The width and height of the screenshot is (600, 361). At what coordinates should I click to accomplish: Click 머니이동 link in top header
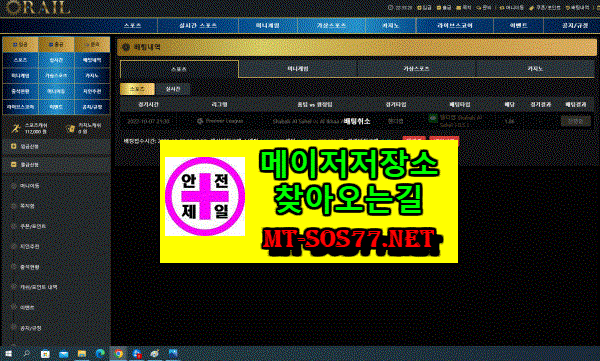(x=512, y=7)
